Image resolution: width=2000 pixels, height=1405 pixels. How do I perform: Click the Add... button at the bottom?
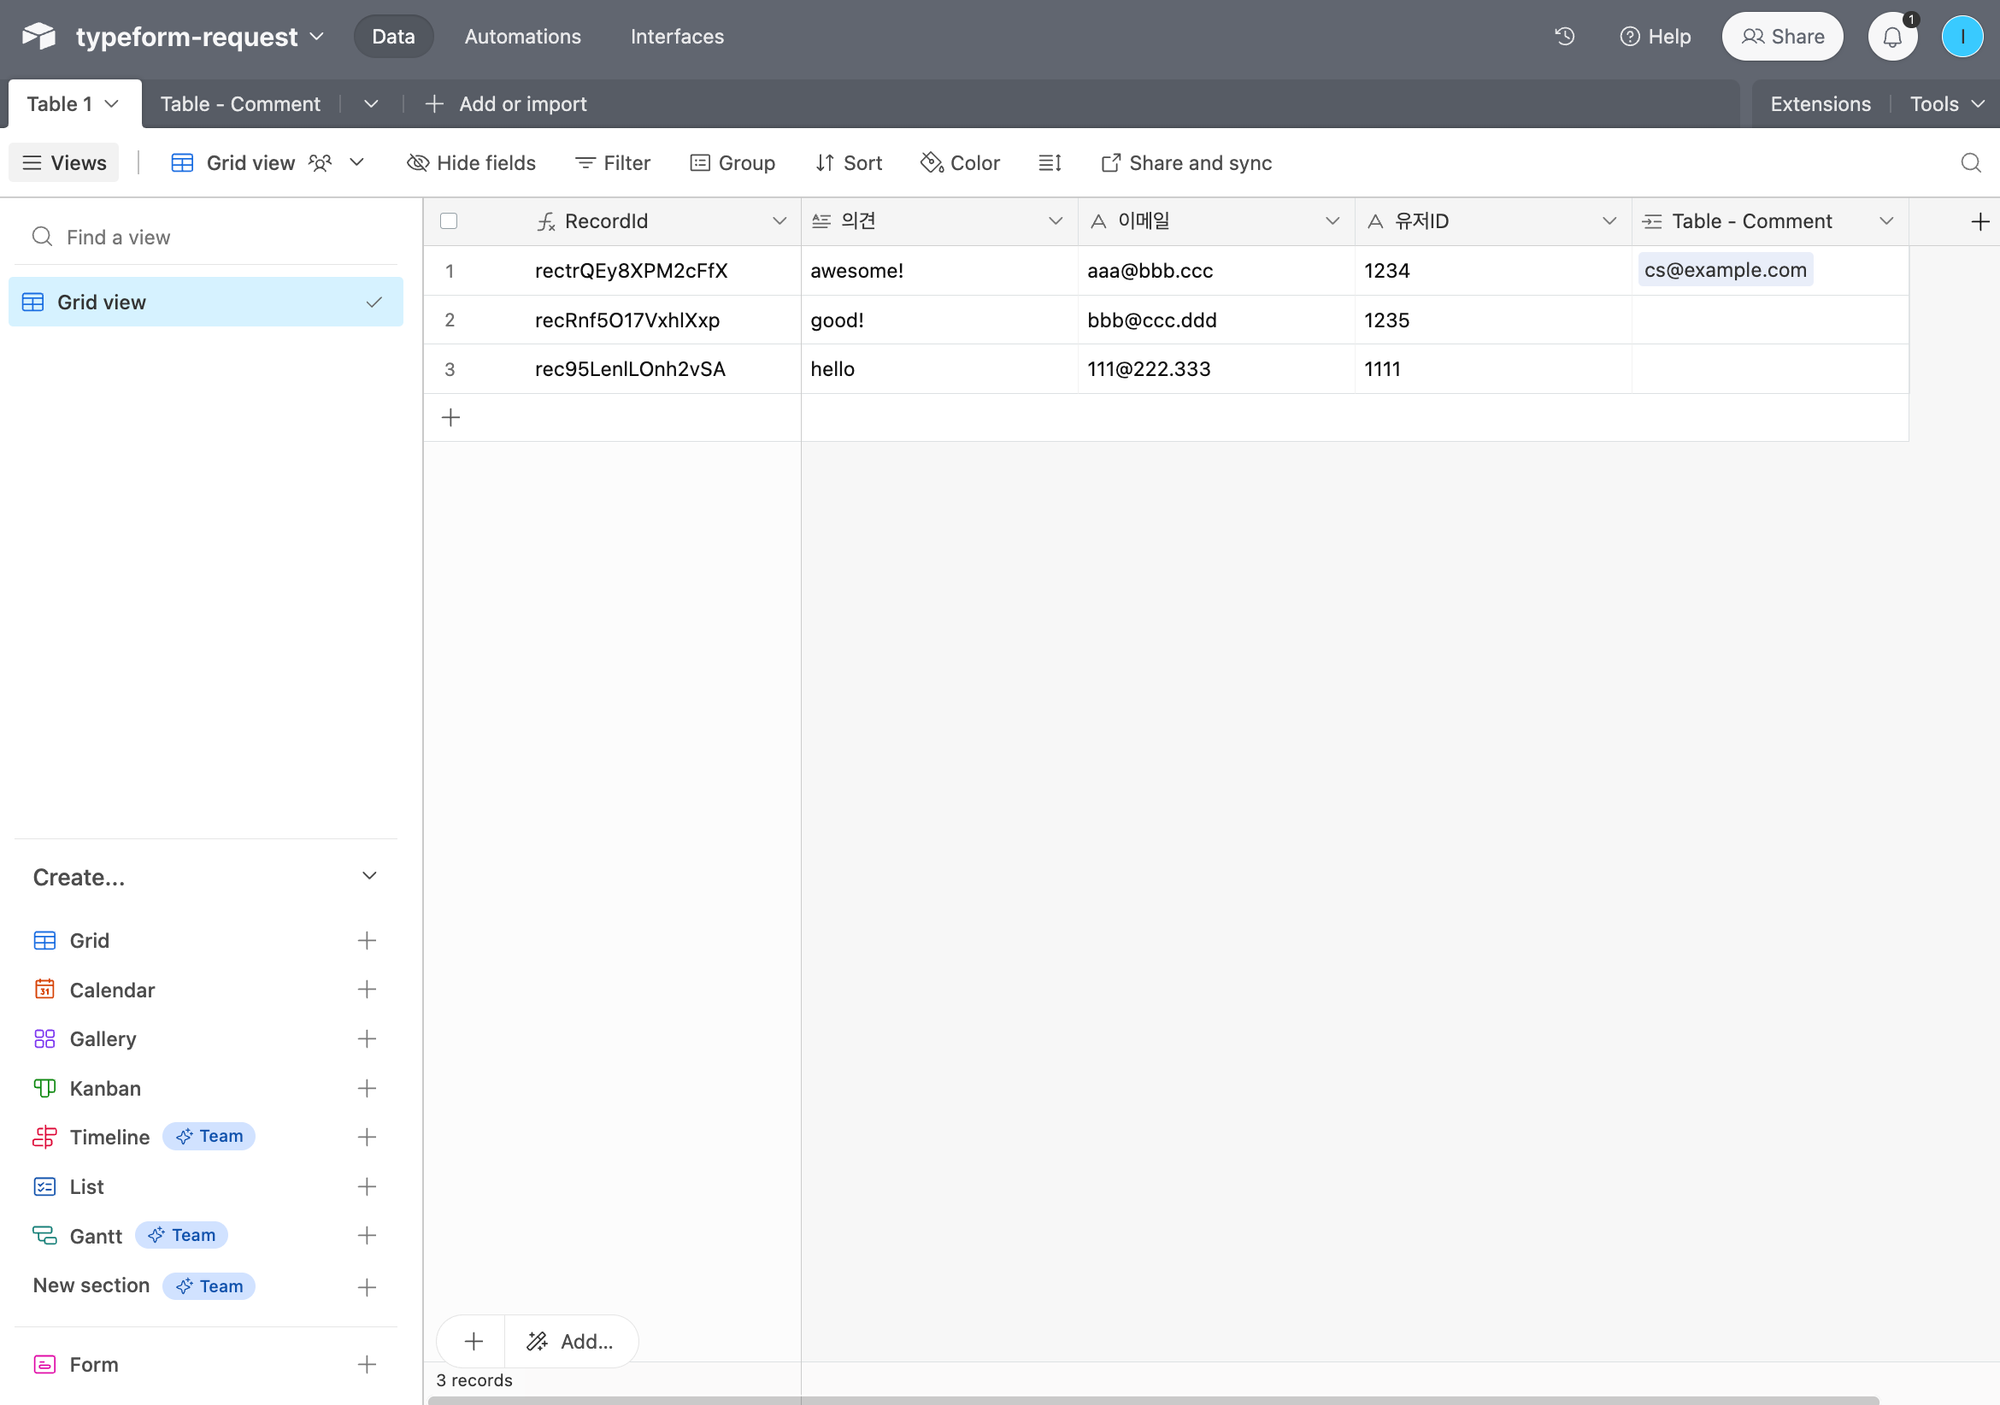(x=571, y=1342)
